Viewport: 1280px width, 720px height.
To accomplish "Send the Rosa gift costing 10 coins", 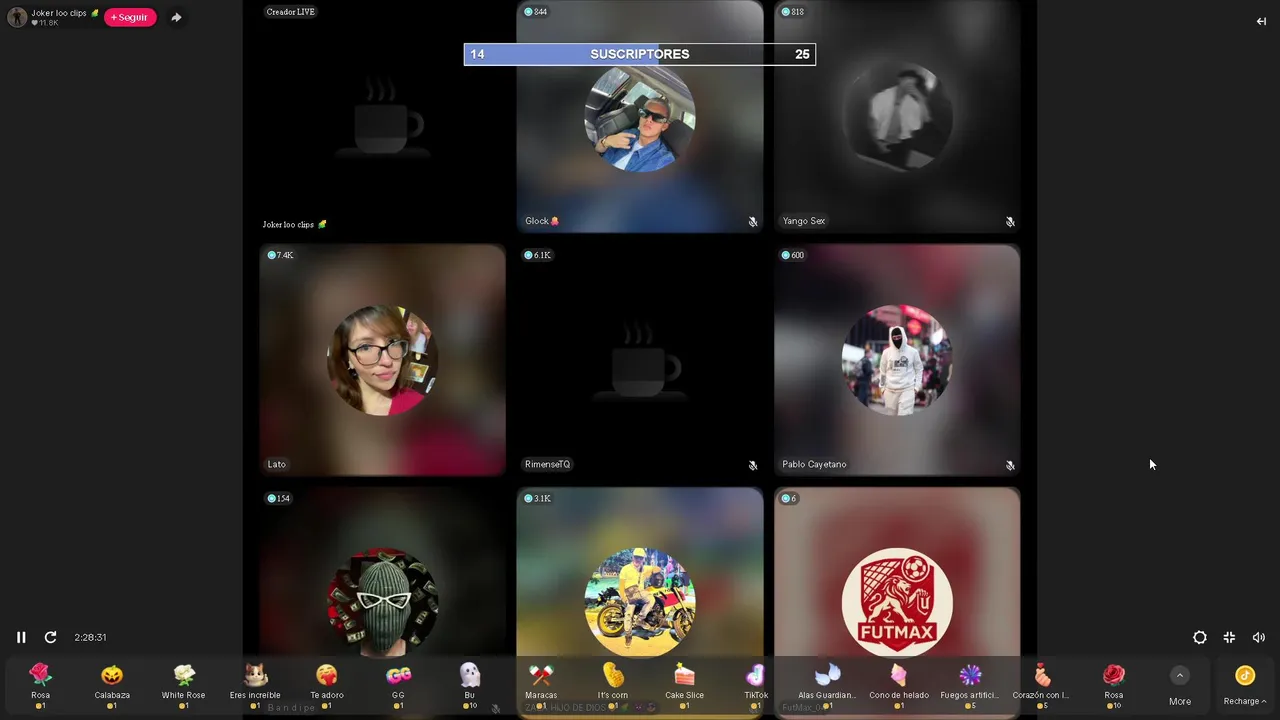I will coord(1114,686).
